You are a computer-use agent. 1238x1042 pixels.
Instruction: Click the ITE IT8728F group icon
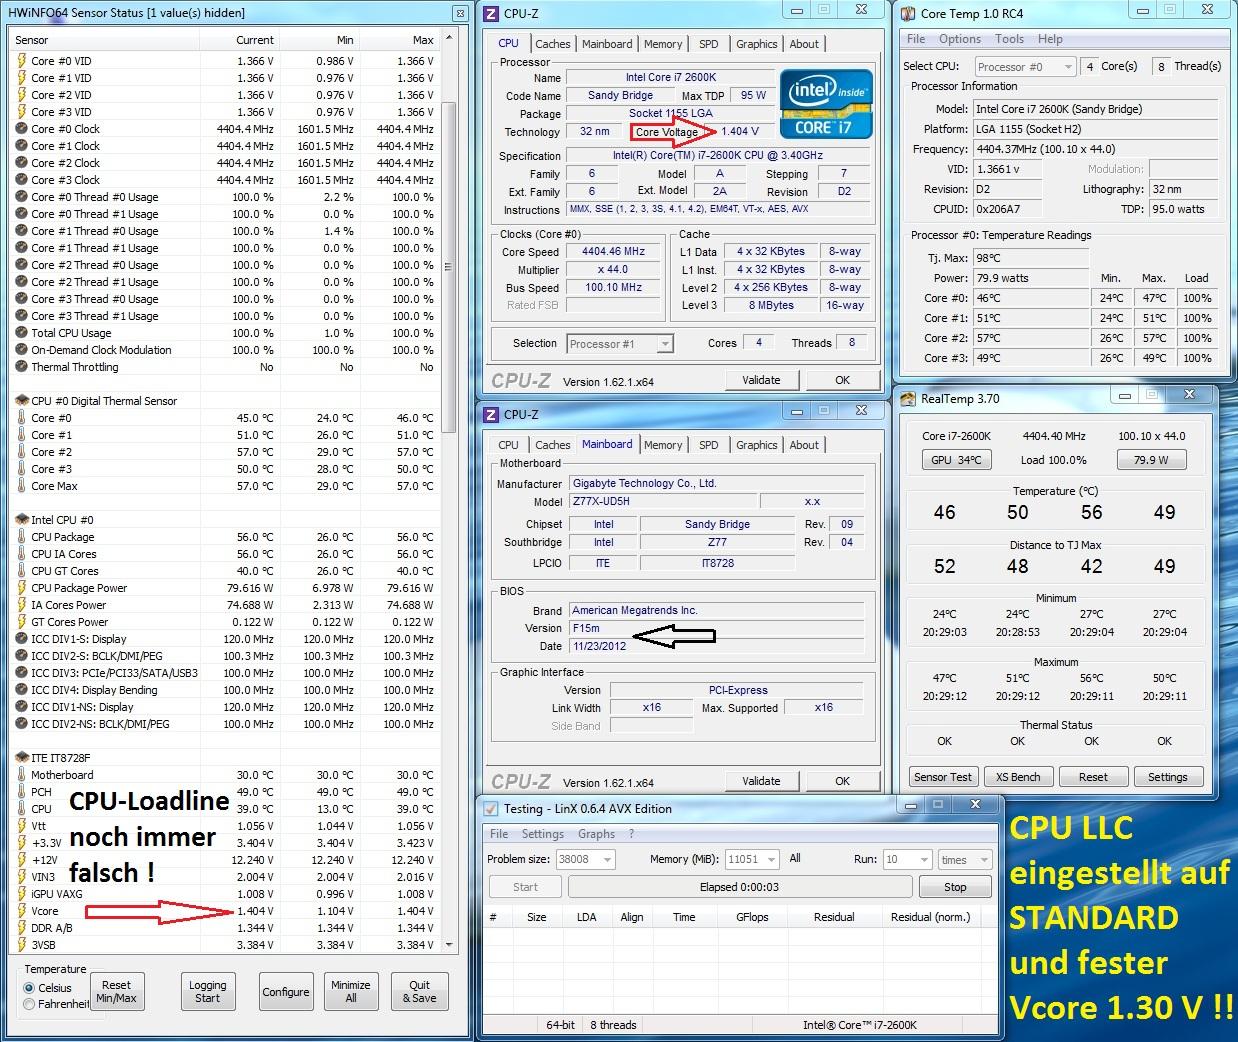coord(21,757)
